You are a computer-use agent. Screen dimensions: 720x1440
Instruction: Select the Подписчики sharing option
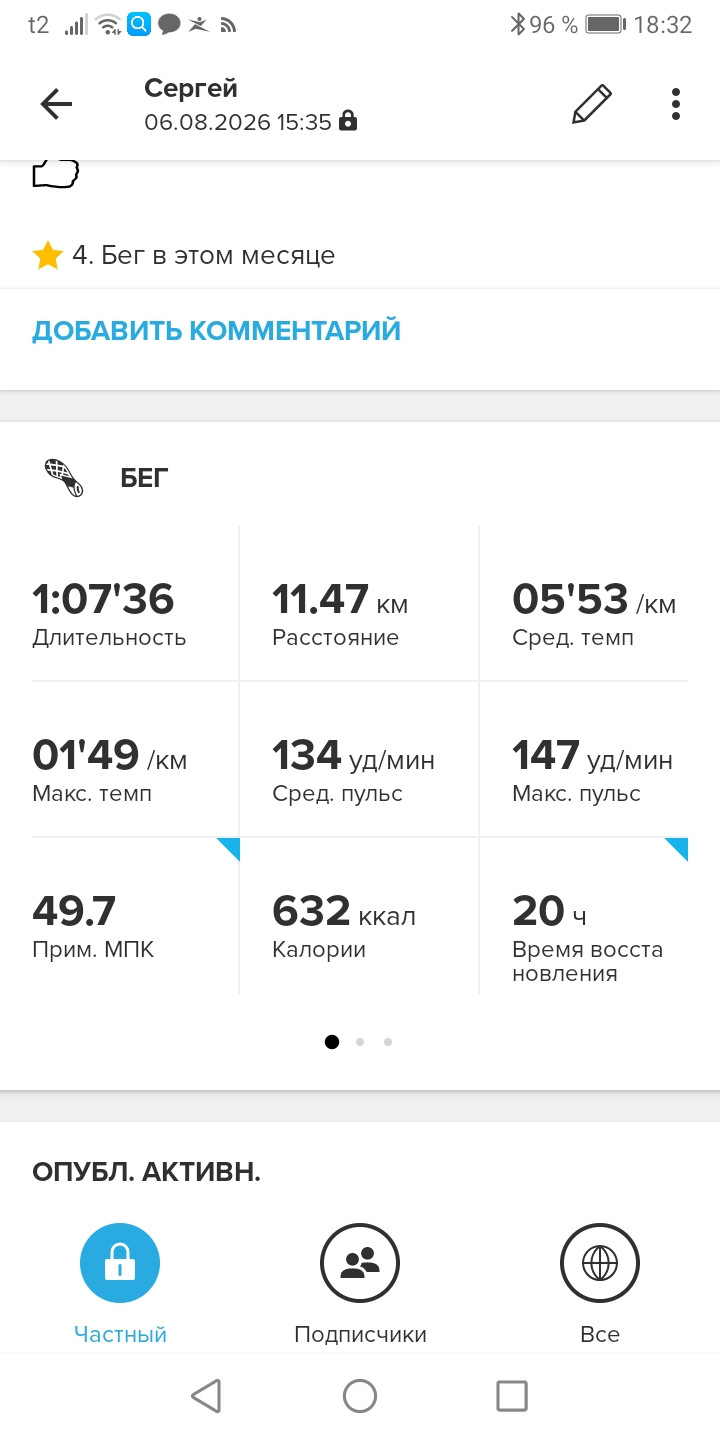click(x=360, y=1283)
